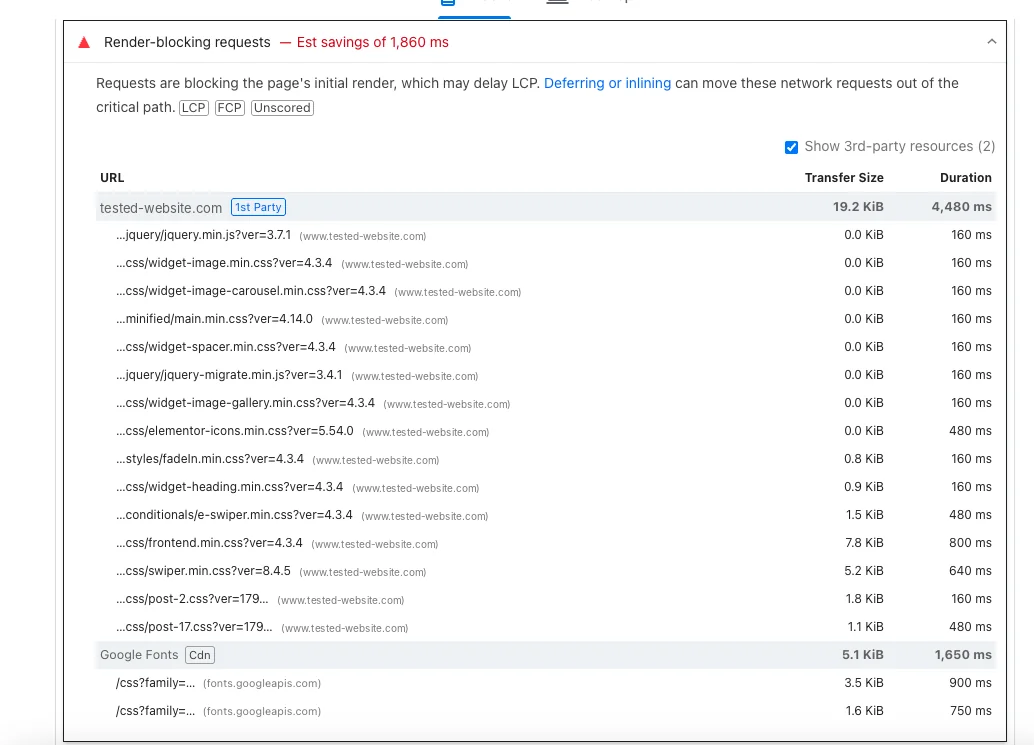1034x745 pixels.
Task: Click the 19.2 KiB total transfer size
Action: tap(858, 207)
